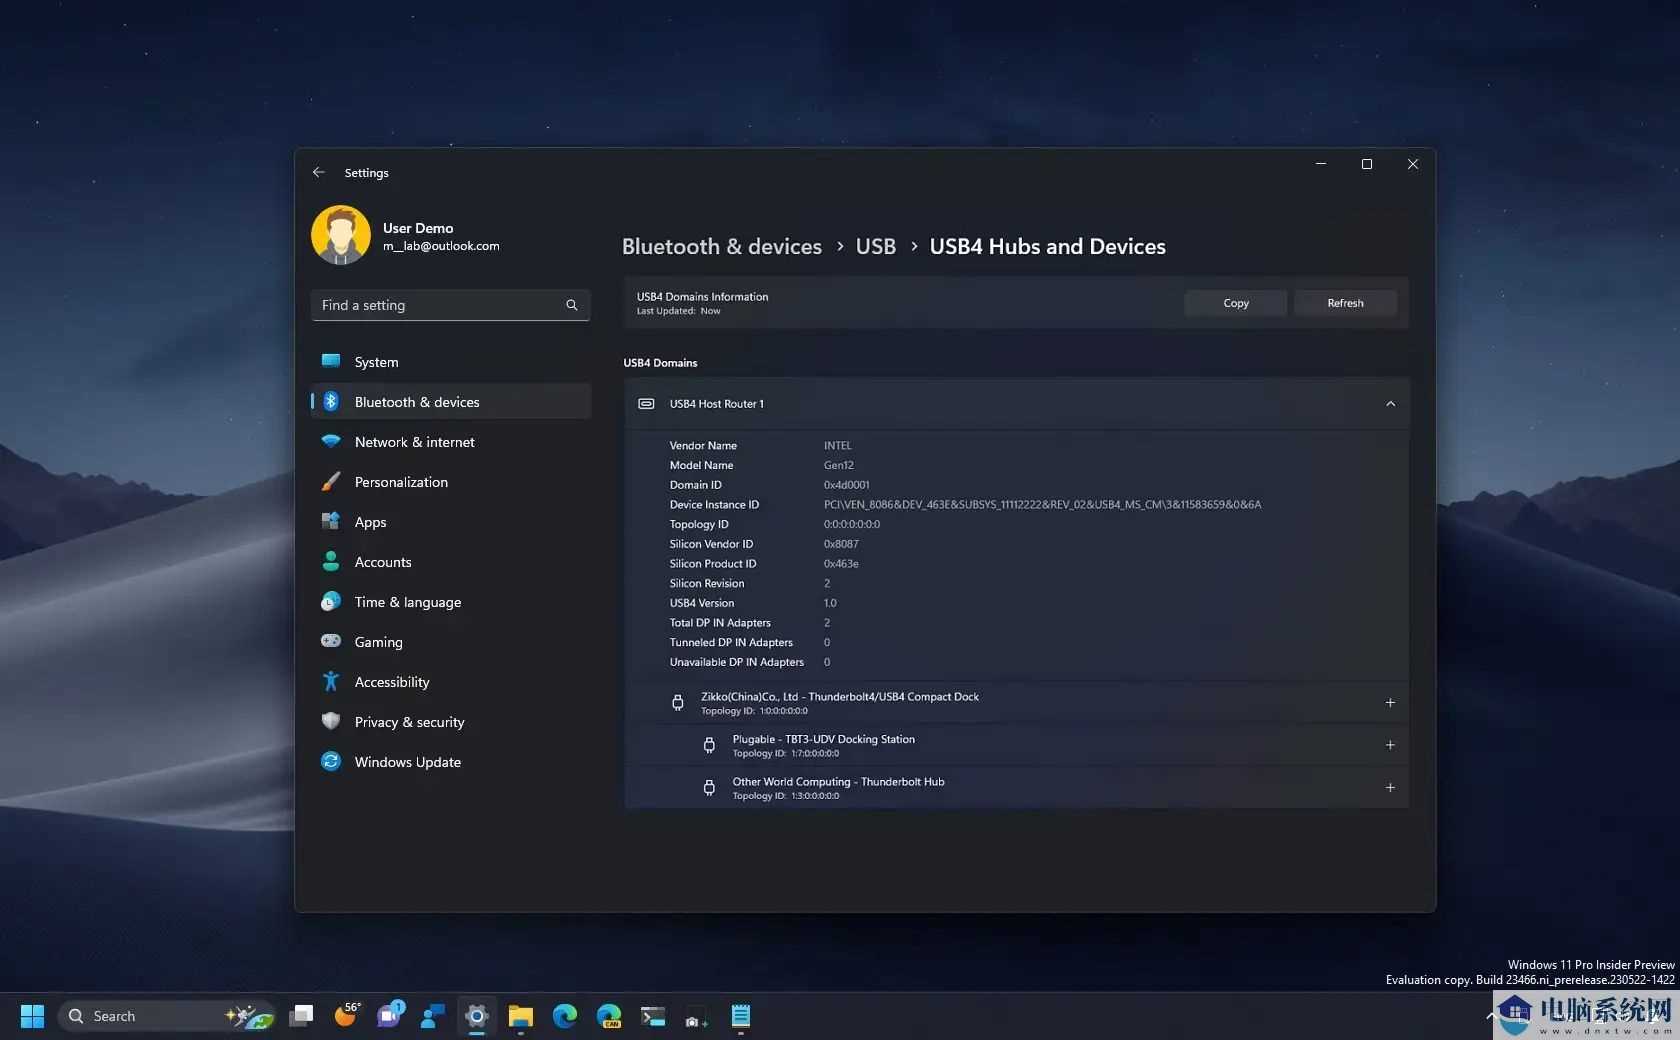
Task: Open the Feedback Hub taskbar icon
Action: coord(433,1016)
